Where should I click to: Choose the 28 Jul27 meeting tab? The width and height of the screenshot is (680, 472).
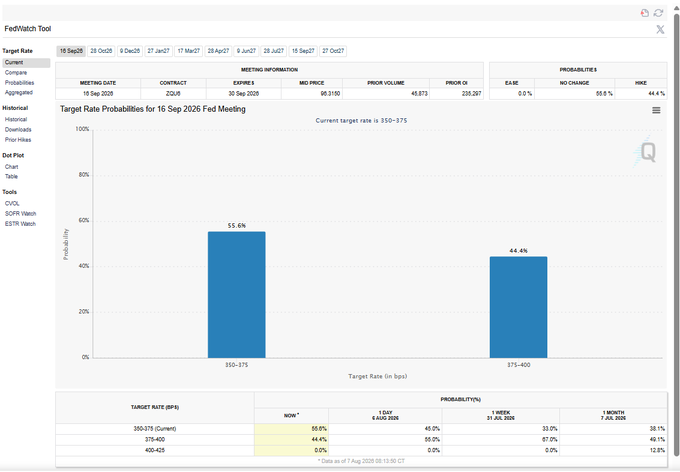pos(274,51)
